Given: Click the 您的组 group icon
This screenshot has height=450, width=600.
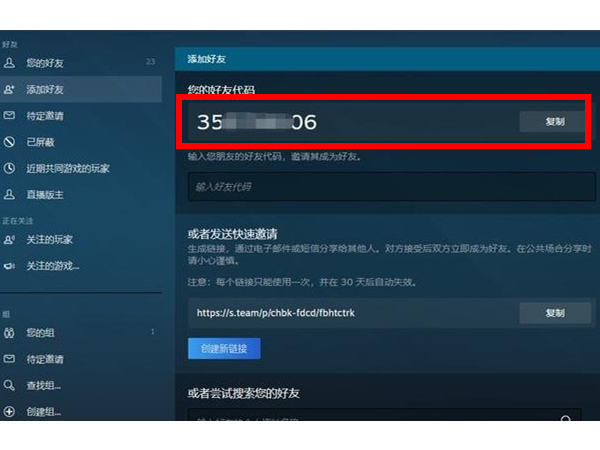Looking at the screenshot, I should (10, 332).
